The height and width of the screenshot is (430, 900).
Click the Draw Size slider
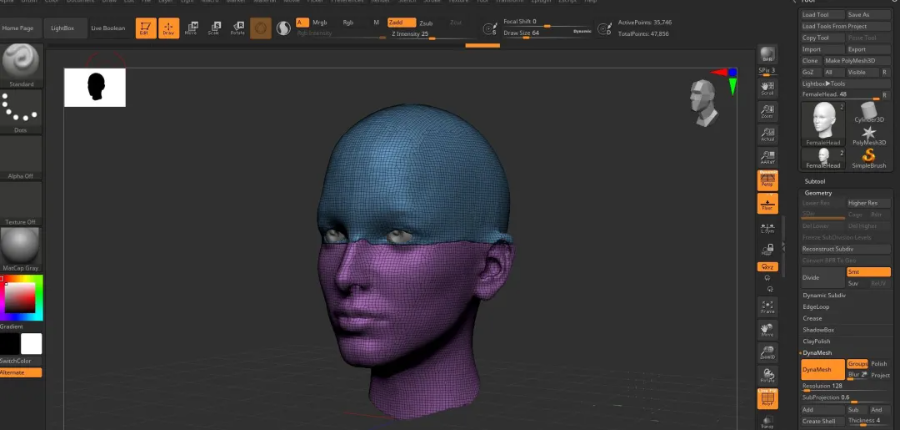click(x=547, y=33)
